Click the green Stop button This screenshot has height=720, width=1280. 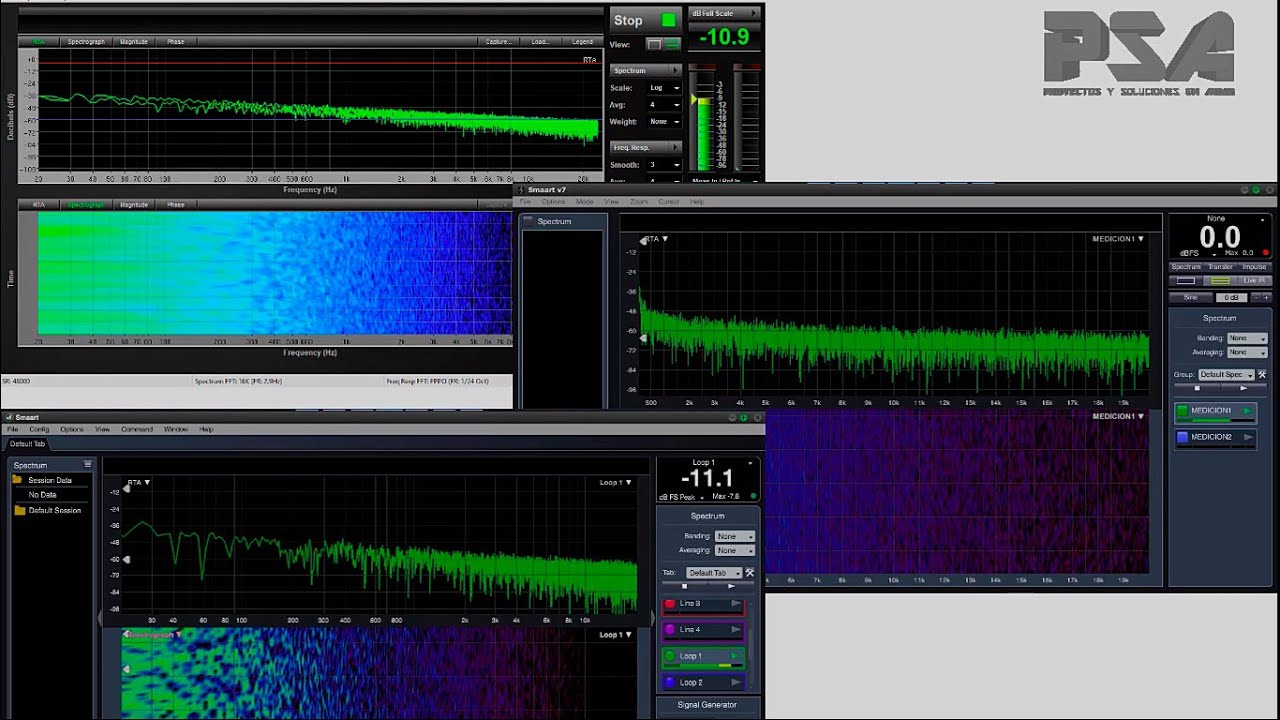pyautogui.click(x=645, y=20)
